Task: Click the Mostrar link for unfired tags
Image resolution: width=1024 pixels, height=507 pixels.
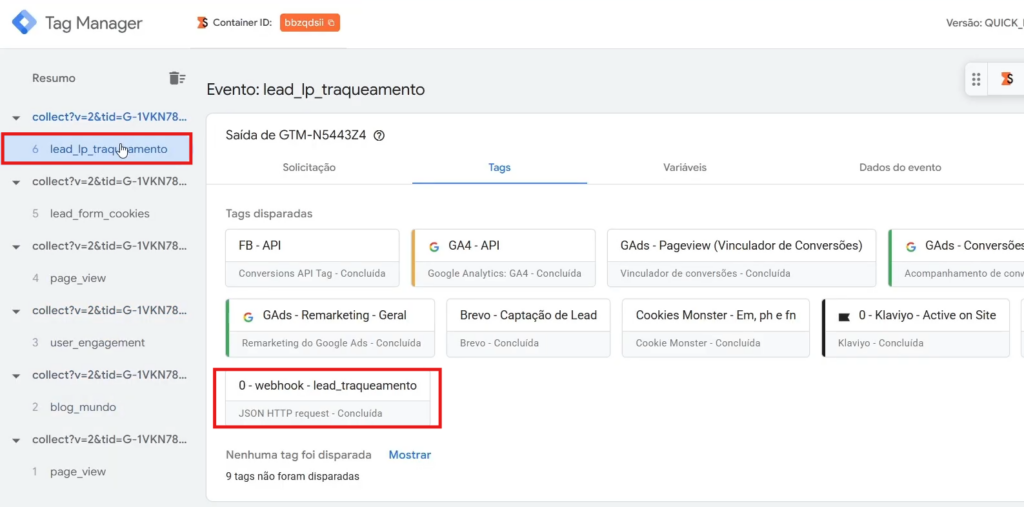Action: pos(410,455)
